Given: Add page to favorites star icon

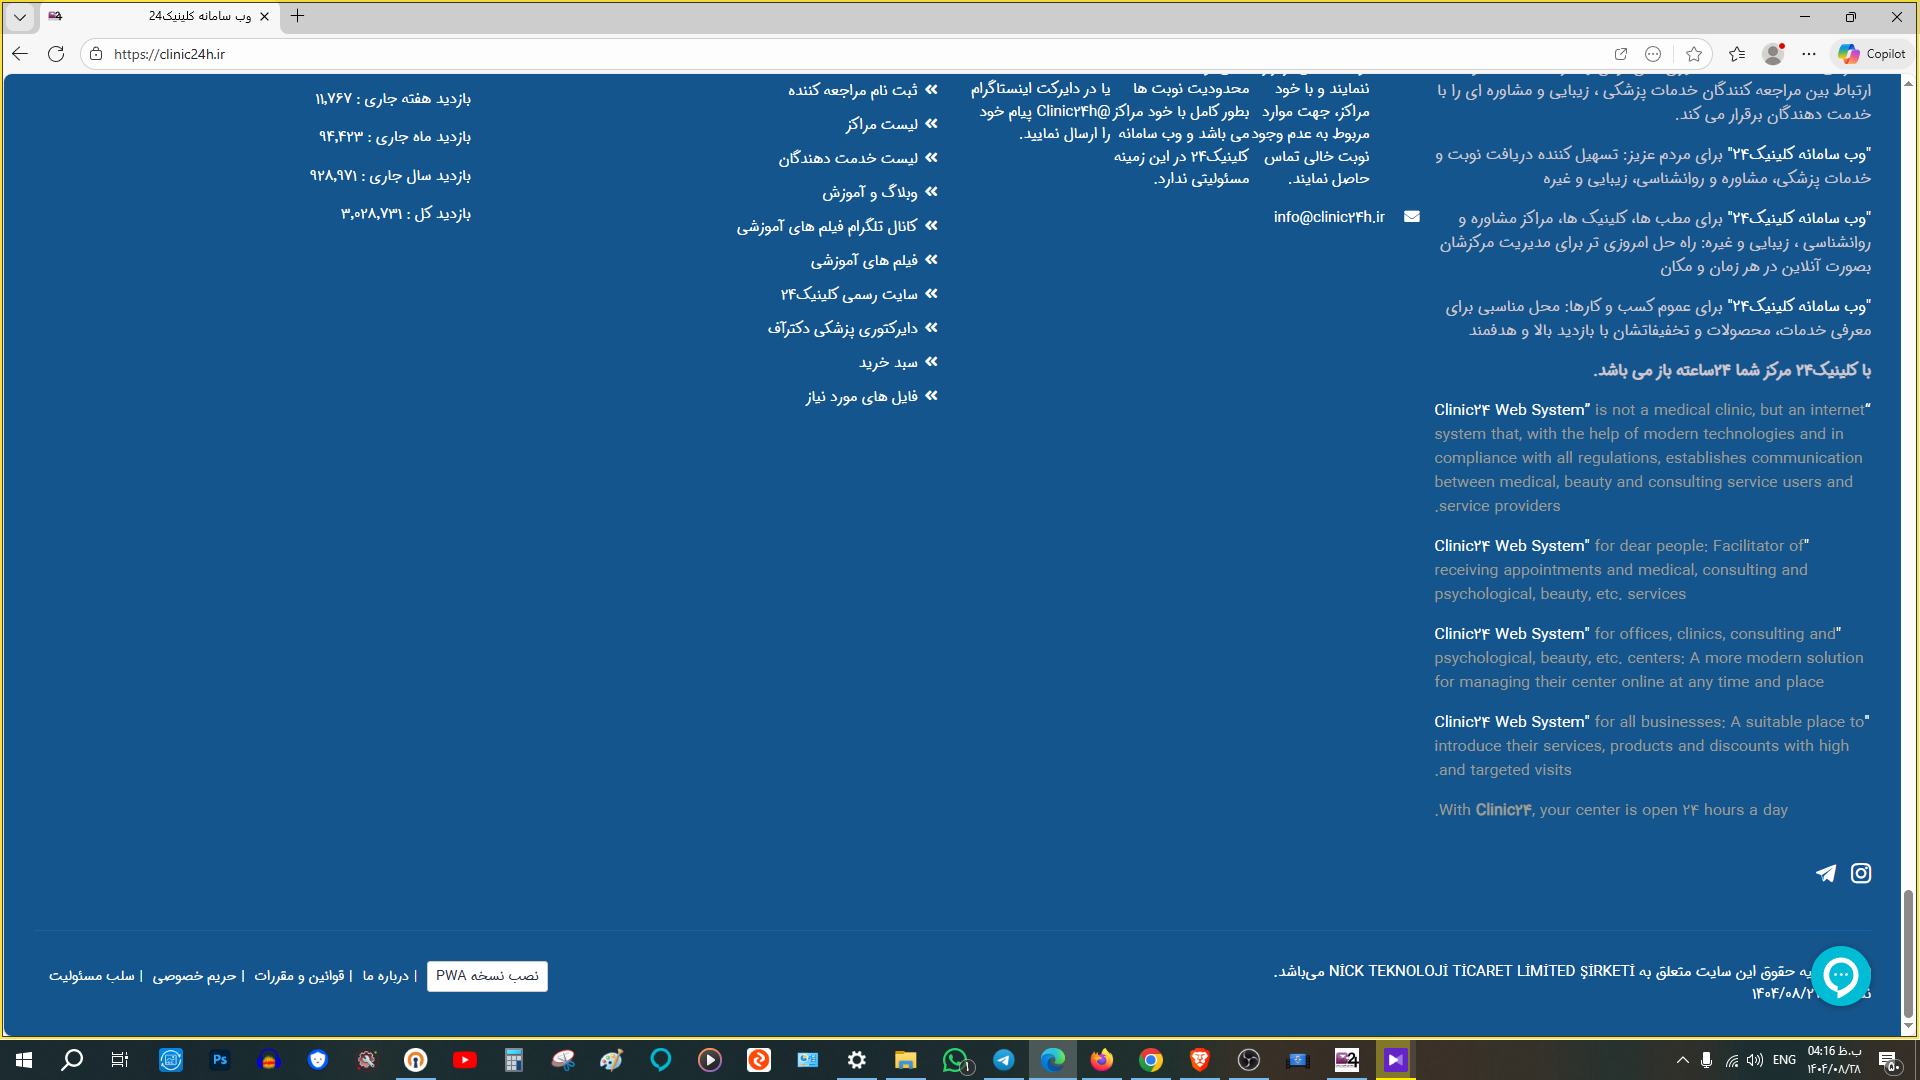Looking at the screenshot, I should click(1693, 54).
